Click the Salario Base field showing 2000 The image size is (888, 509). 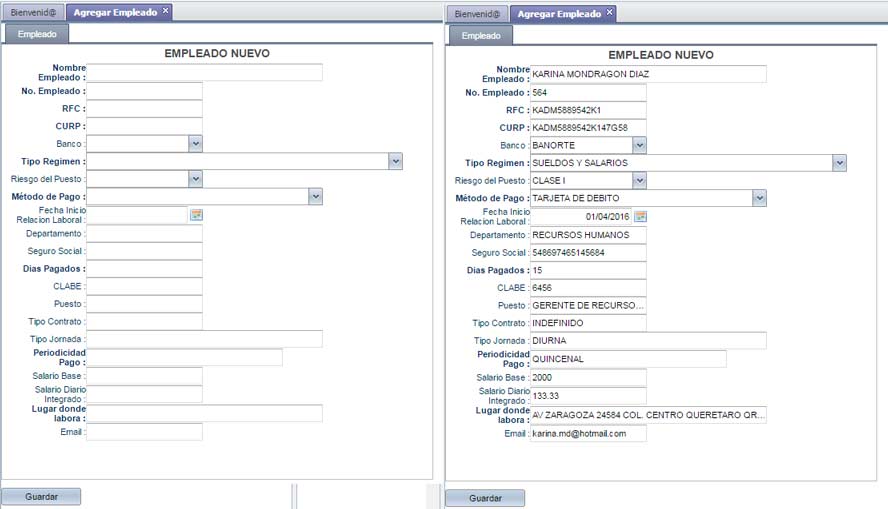588,378
